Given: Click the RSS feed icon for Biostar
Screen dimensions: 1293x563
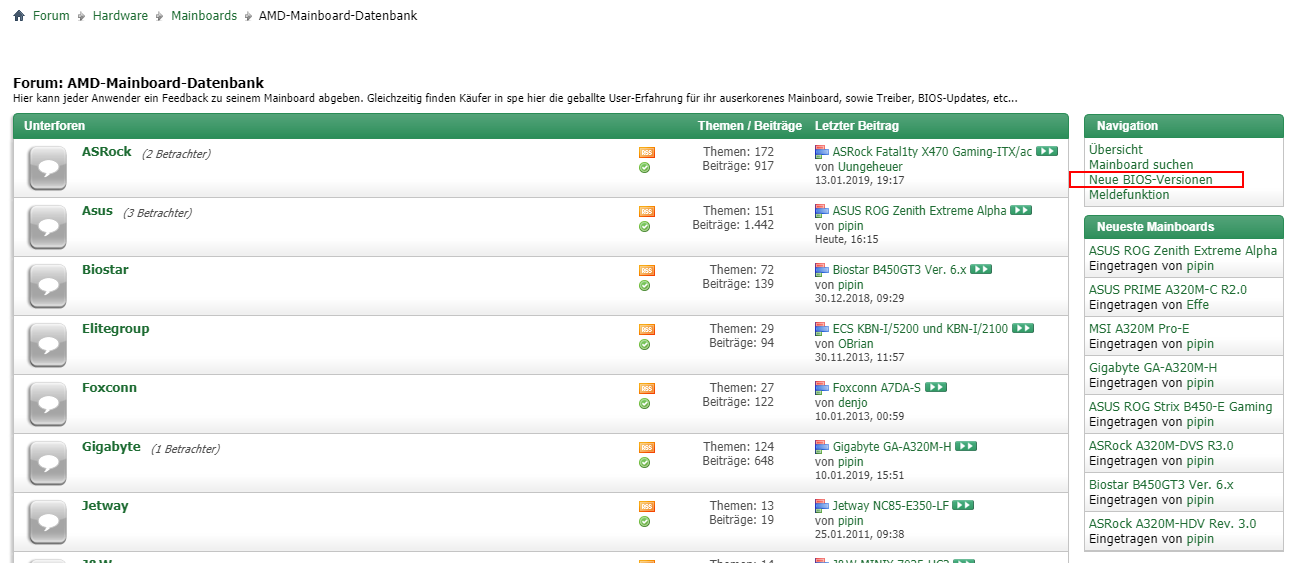Looking at the screenshot, I should point(646,271).
